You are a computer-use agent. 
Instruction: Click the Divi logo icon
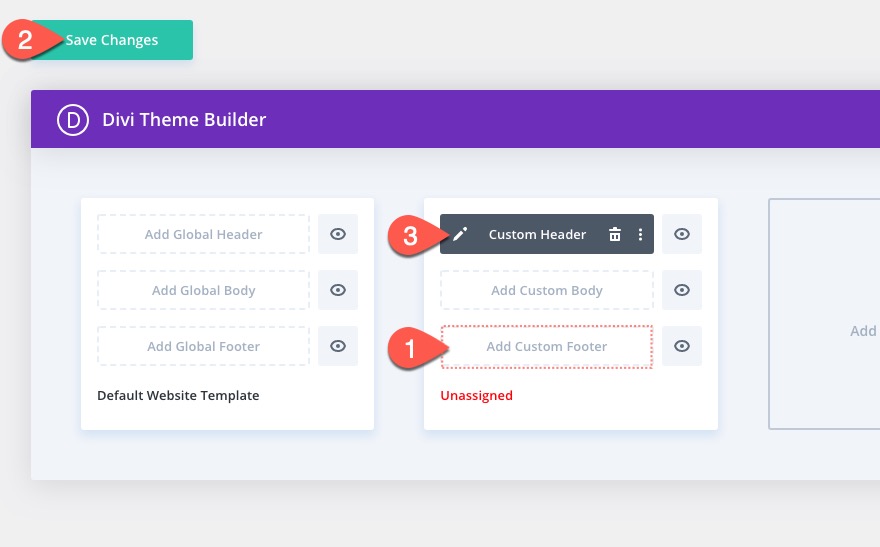(x=73, y=119)
